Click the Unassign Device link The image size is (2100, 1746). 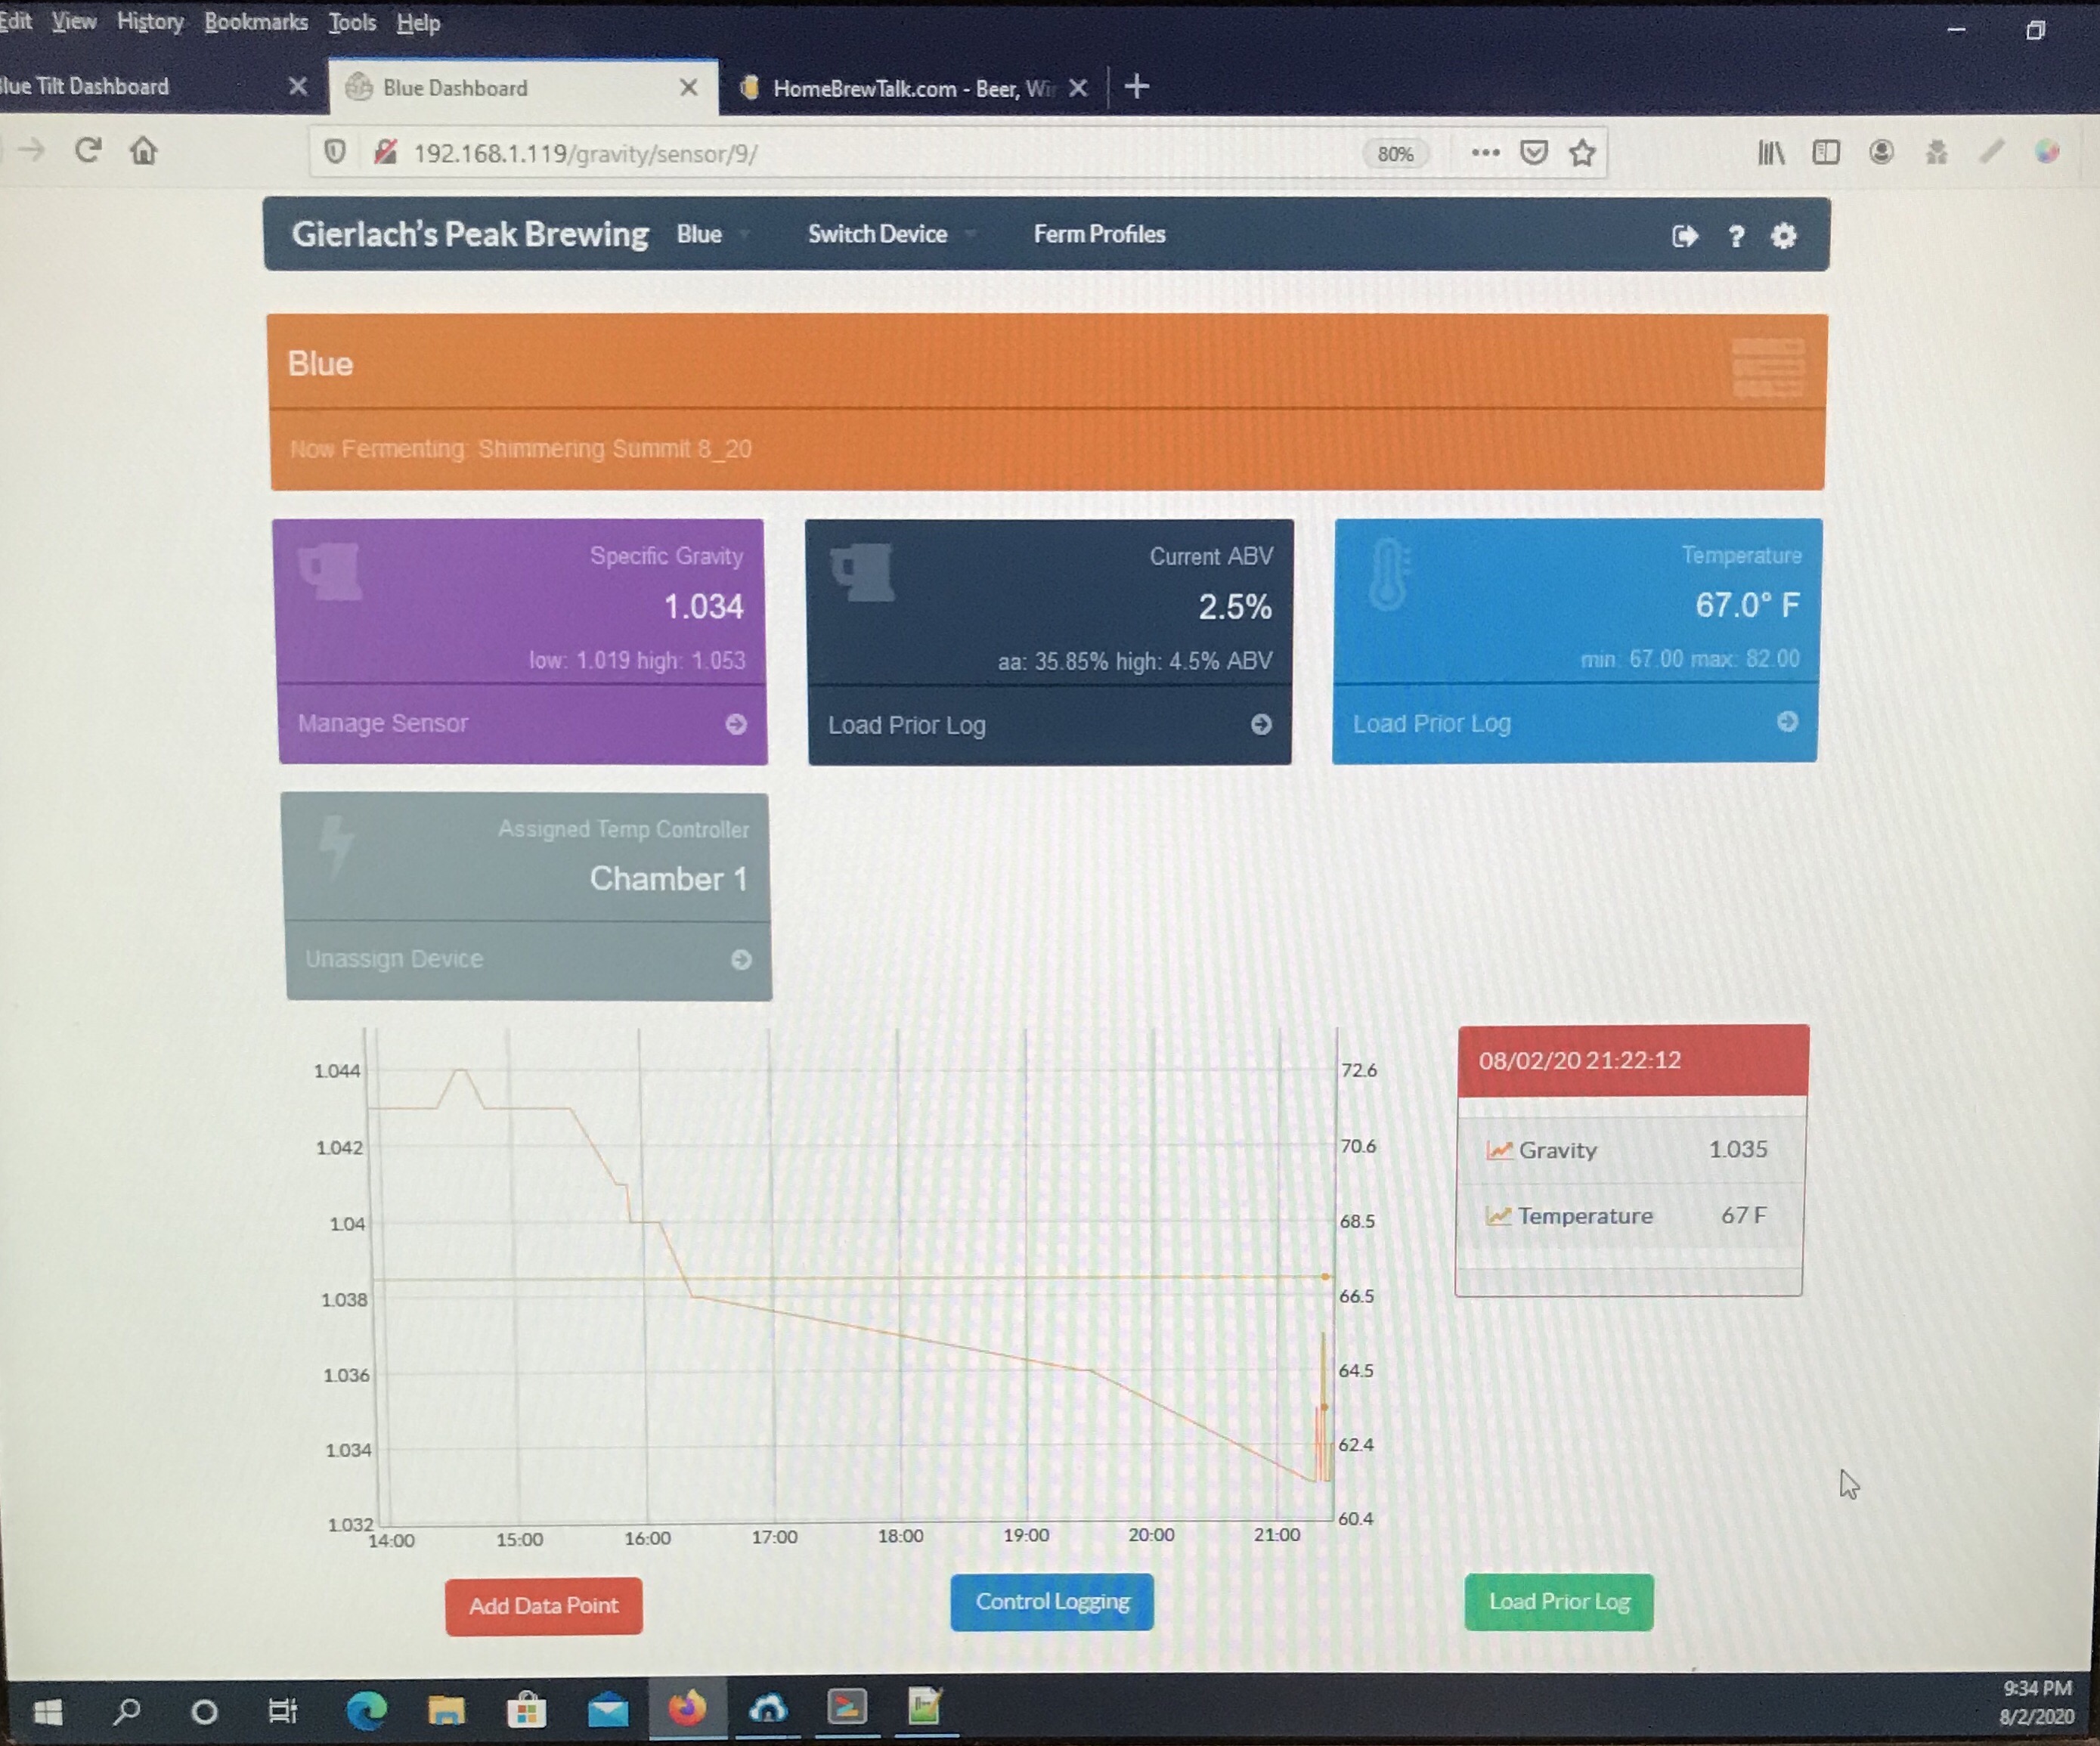394,959
